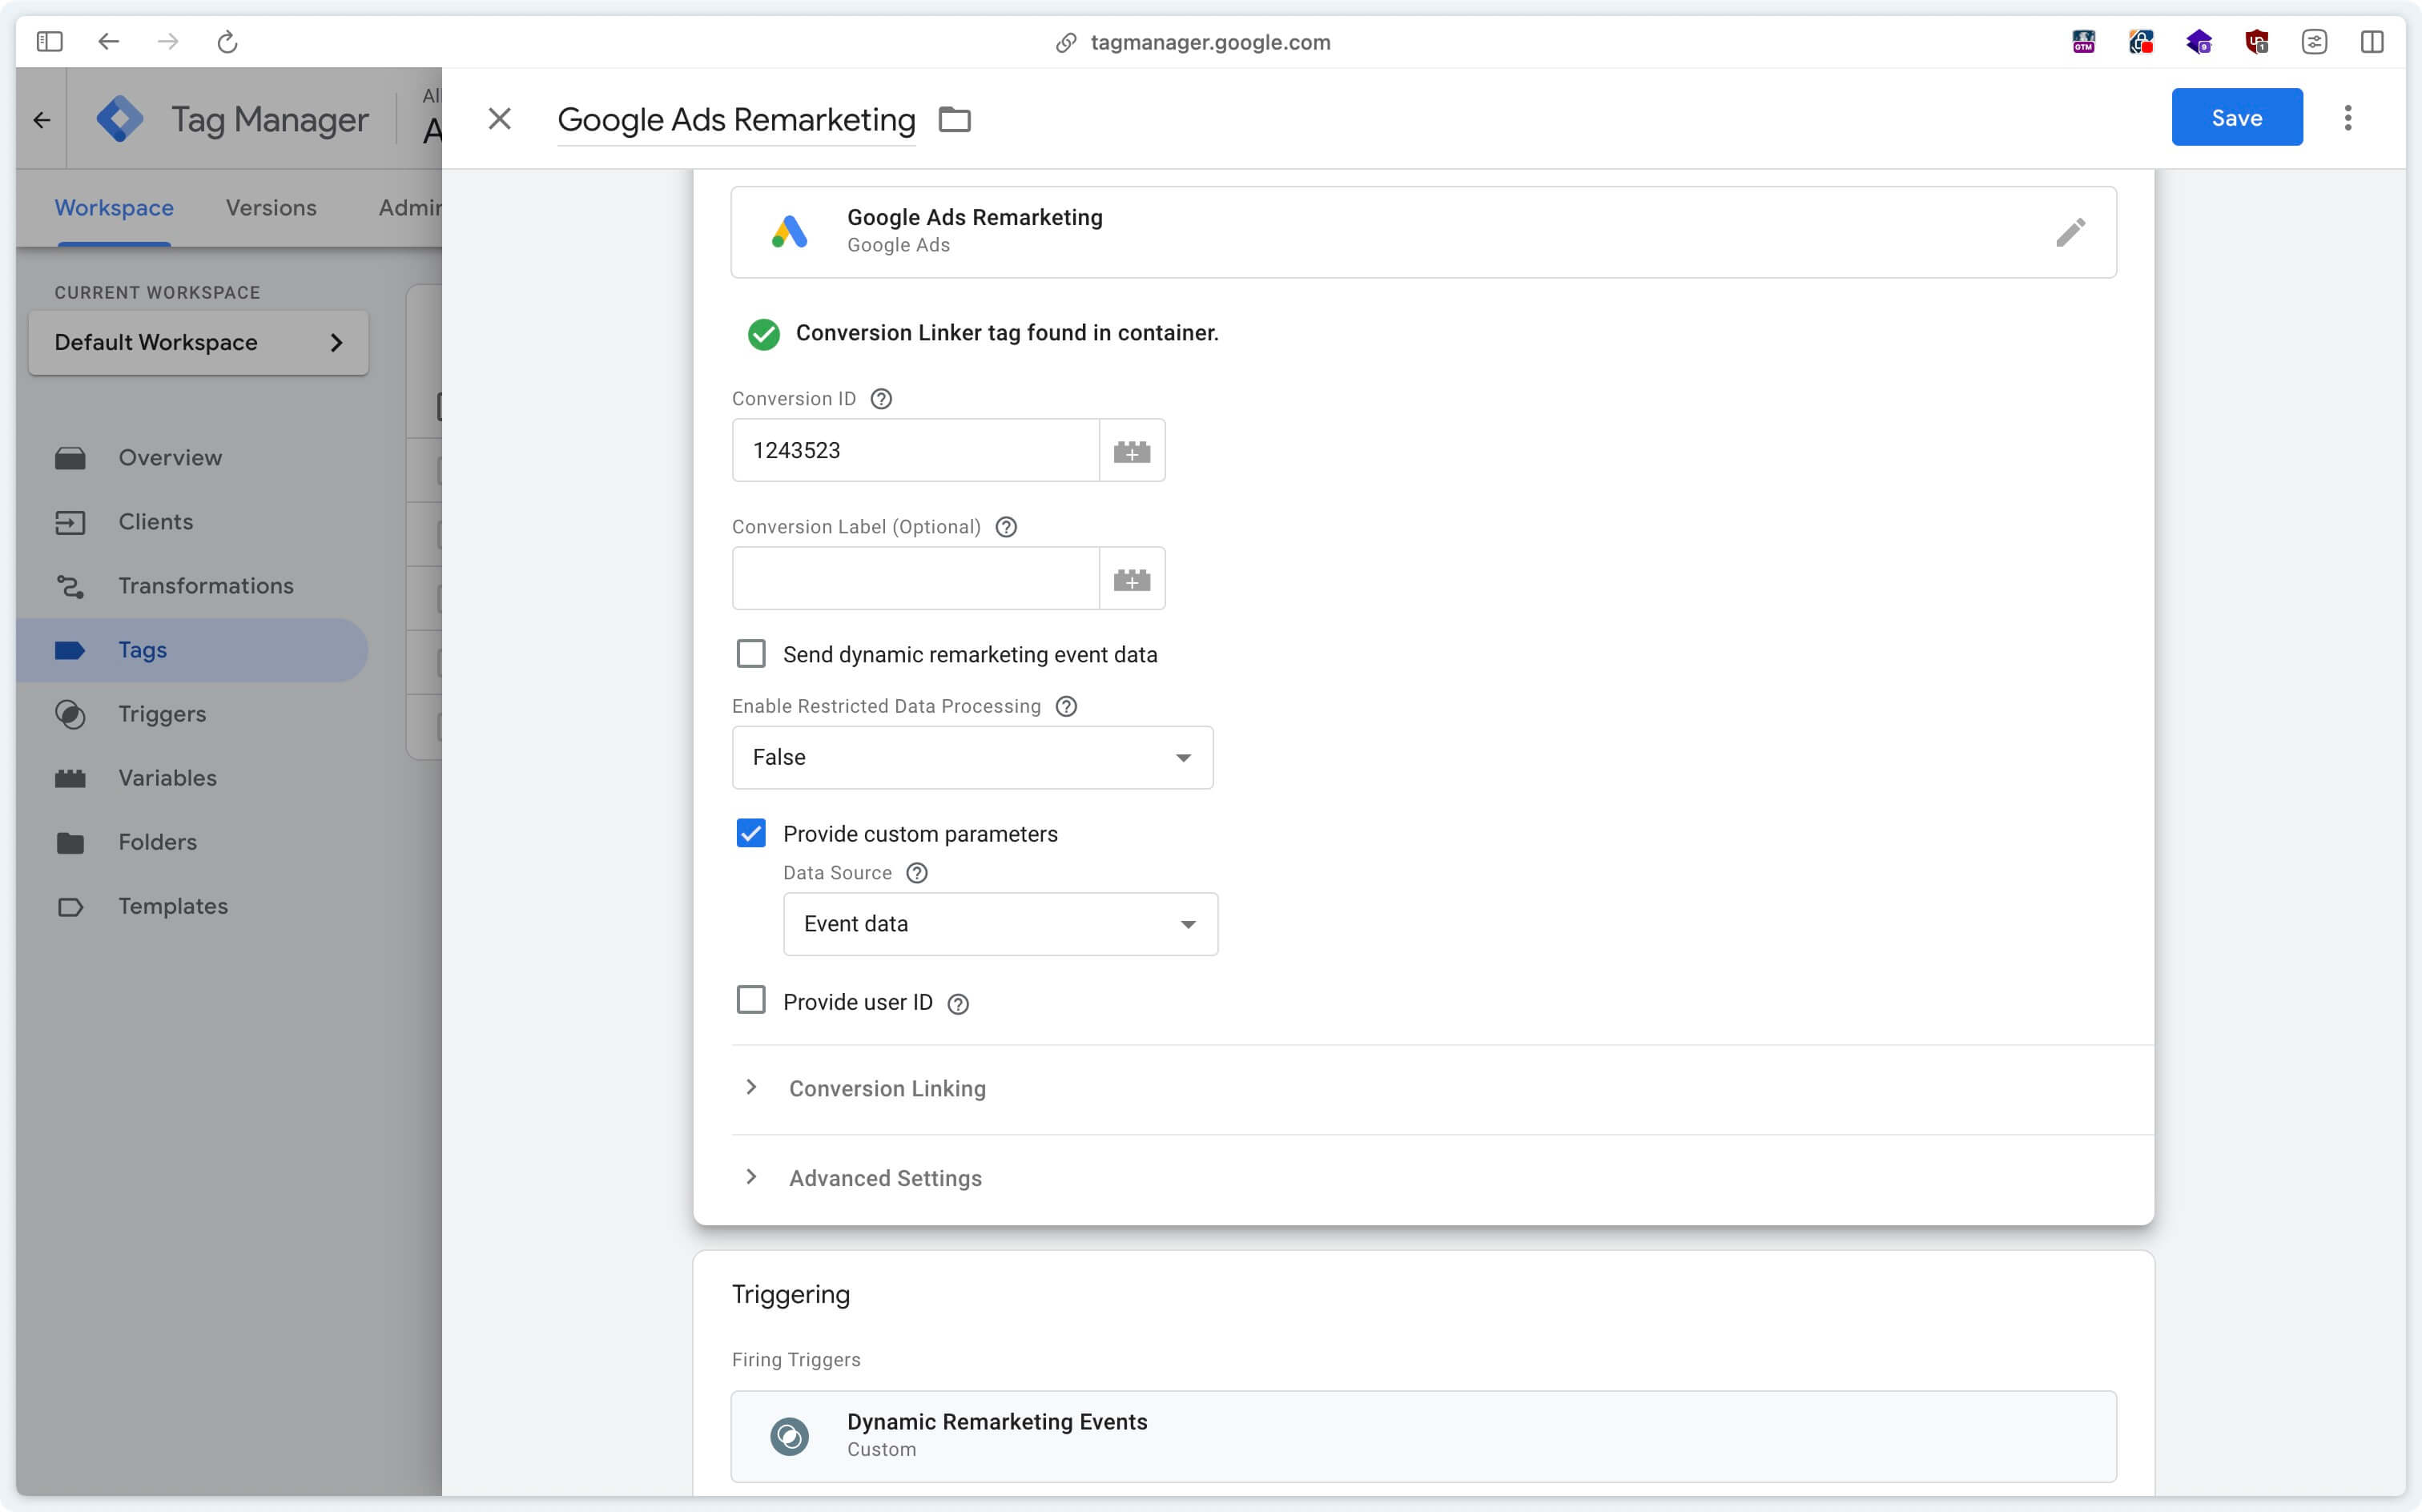Click the Tags sidebar icon
Viewport: 2422px width, 1512px height.
[68, 648]
